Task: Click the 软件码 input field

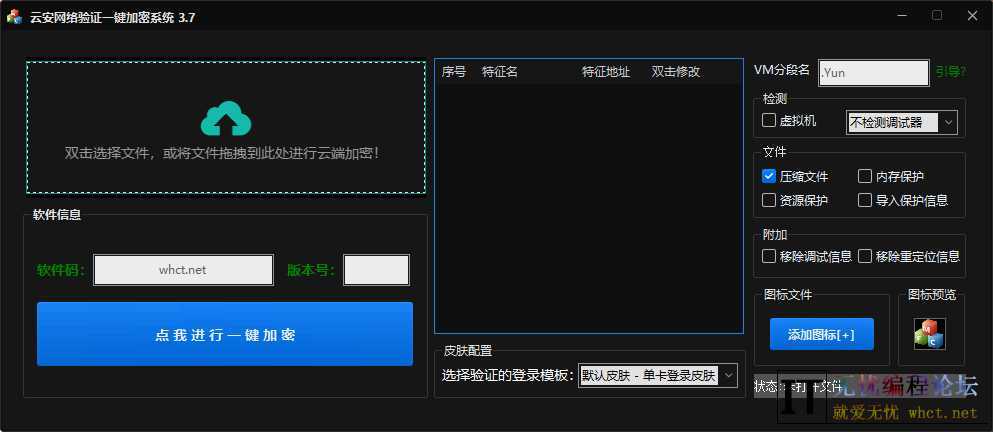Action: [x=183, y=270]
